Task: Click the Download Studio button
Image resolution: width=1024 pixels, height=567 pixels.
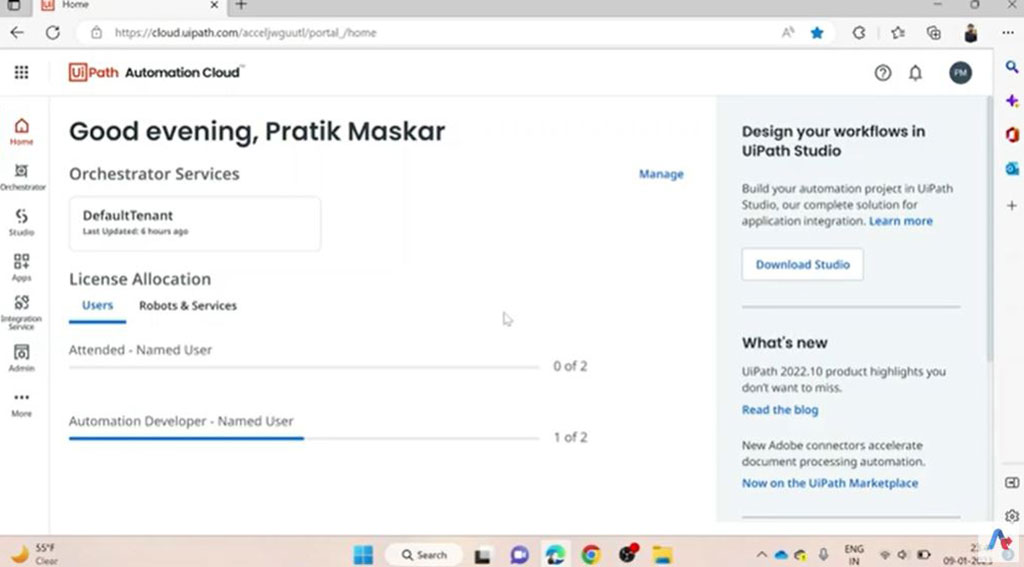Action: (803, 265)
